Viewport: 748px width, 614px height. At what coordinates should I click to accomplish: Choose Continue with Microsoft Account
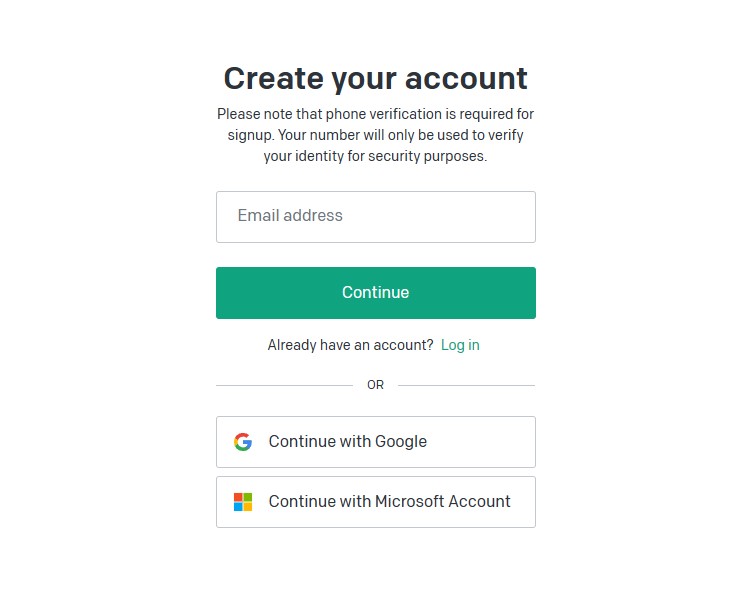(x=375, y=502)
